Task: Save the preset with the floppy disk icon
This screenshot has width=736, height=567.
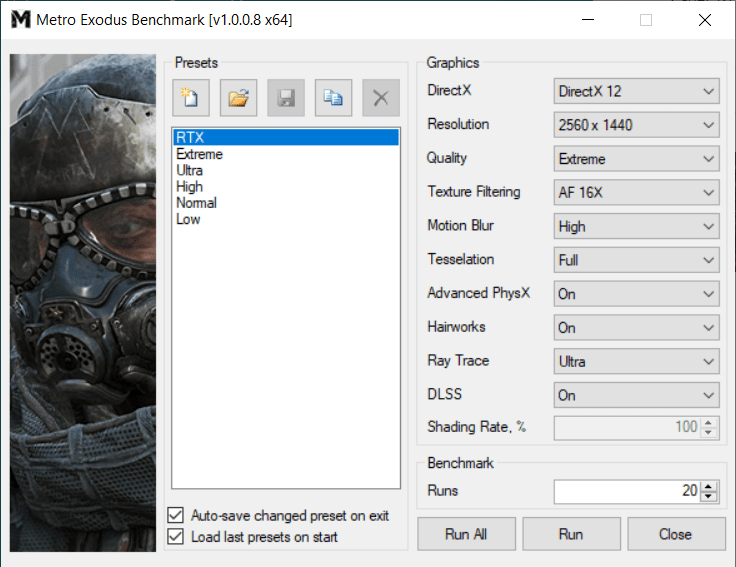Action: tap(286, 98)
